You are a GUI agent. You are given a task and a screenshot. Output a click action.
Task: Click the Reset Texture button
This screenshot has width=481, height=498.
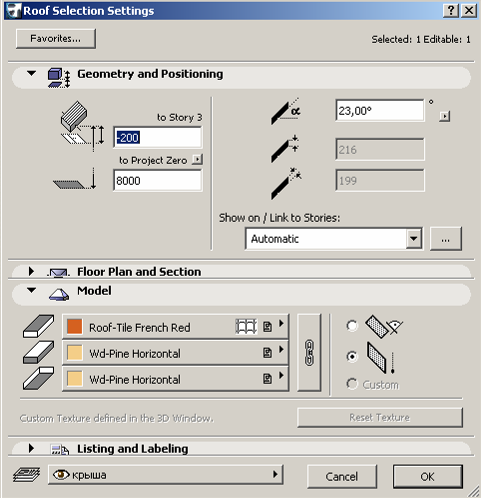pos(380,417)
